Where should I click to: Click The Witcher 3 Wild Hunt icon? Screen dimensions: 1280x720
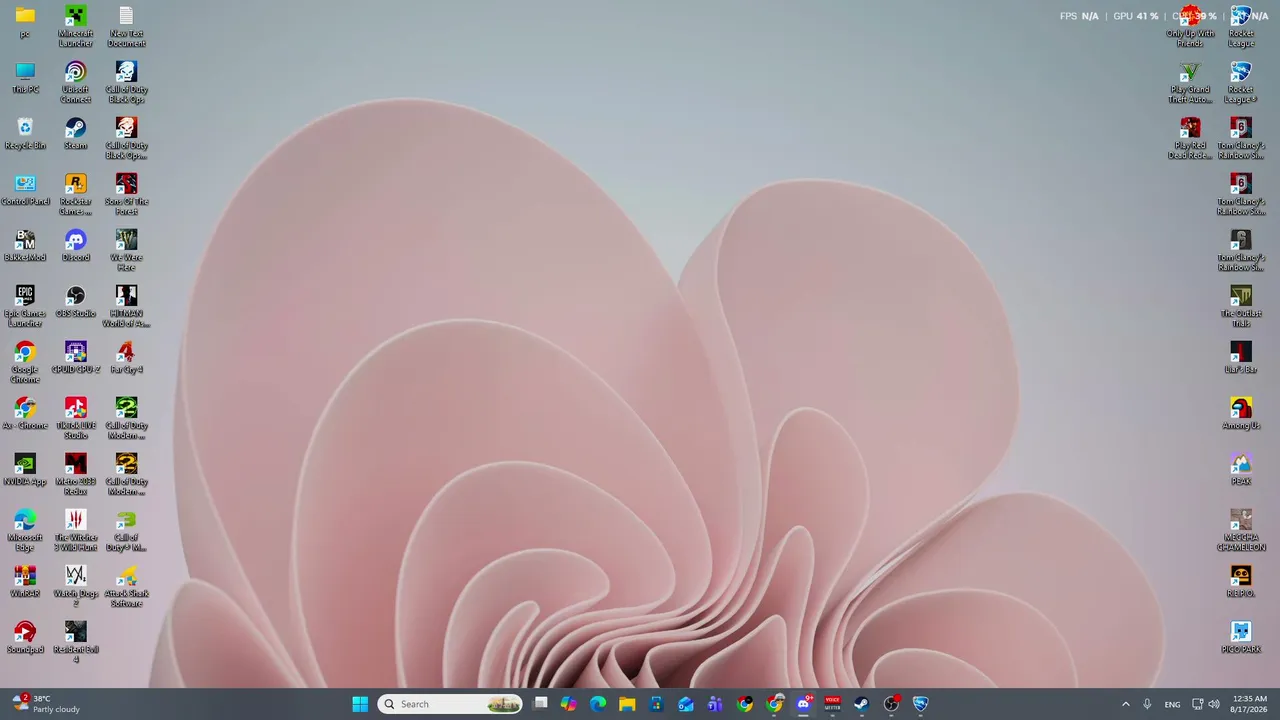pos(76,530)
